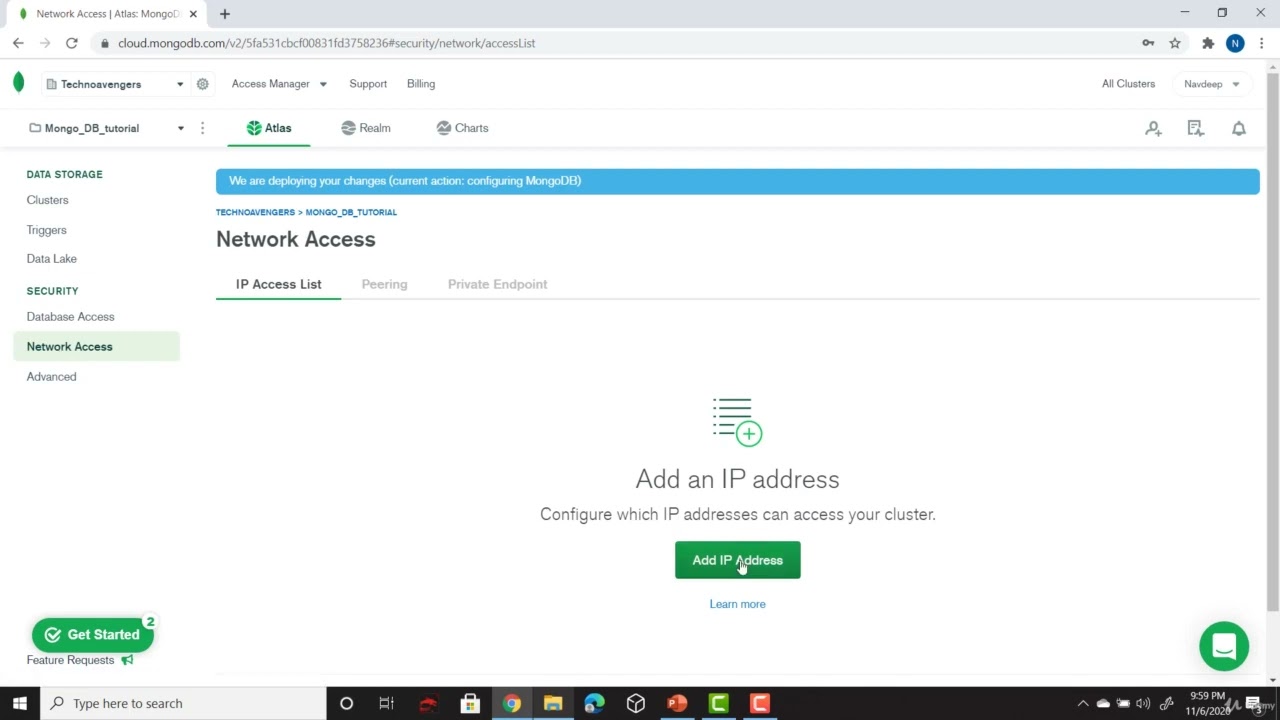This screenshot has height=720, width=1280.
Task: Open File Explorer from the taskbar
Action: [x=553, y=703]
